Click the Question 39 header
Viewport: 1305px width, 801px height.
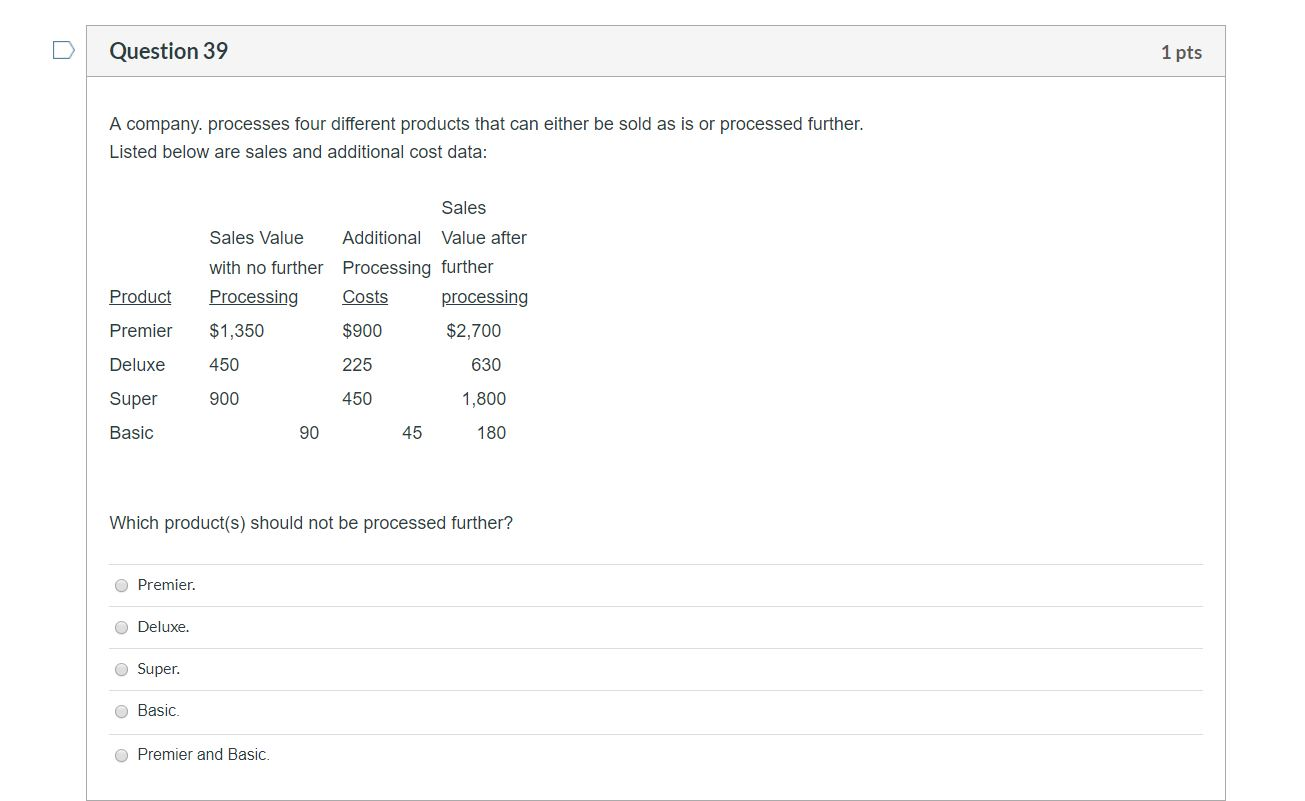click(x=168, y=51)
